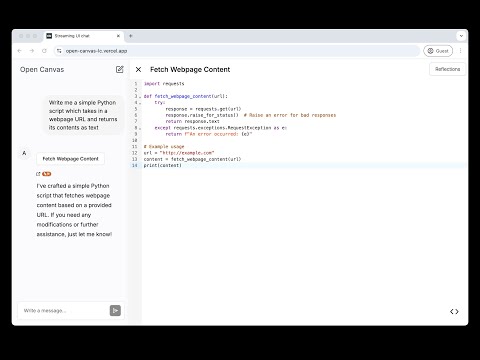Screen dimensions: 480x360
Task: Collapse the try block fold at line 4
Action: [x=140, y=103]
